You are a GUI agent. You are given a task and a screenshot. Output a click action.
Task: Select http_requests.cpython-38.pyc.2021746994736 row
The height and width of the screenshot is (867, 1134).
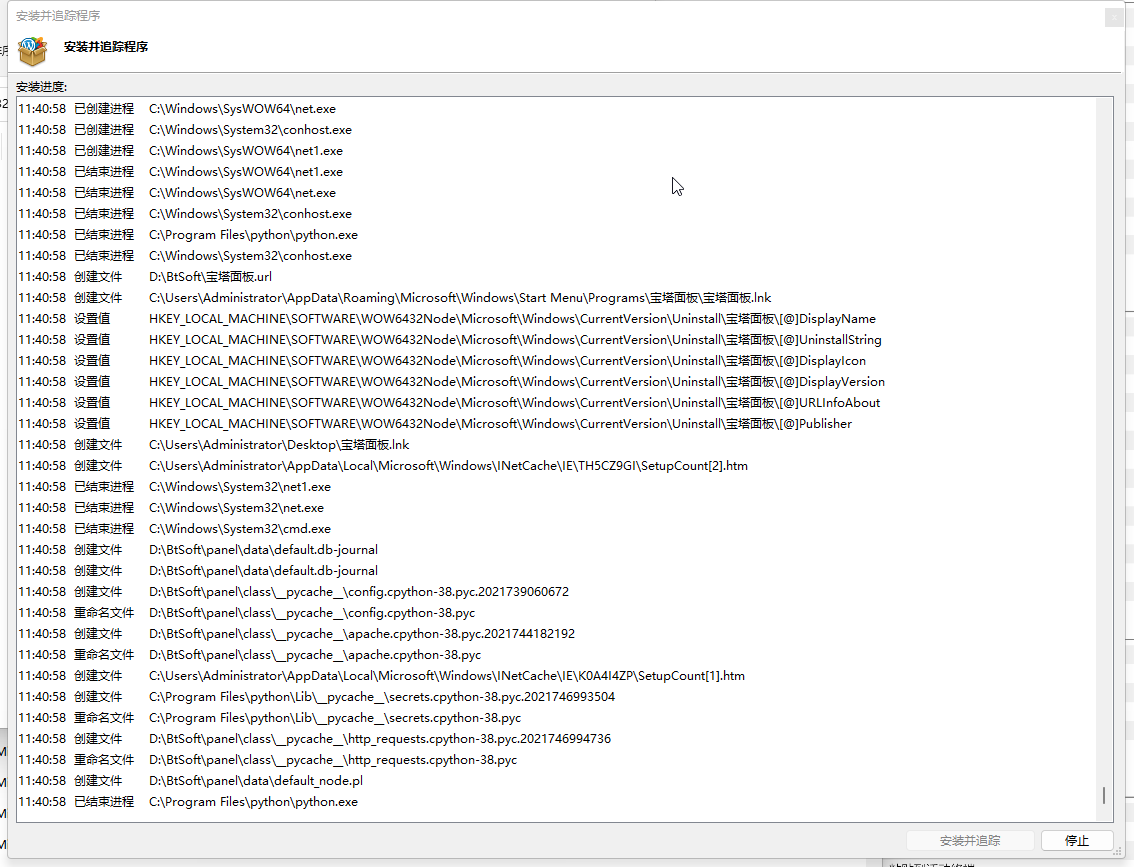click(x=556, y=739)
